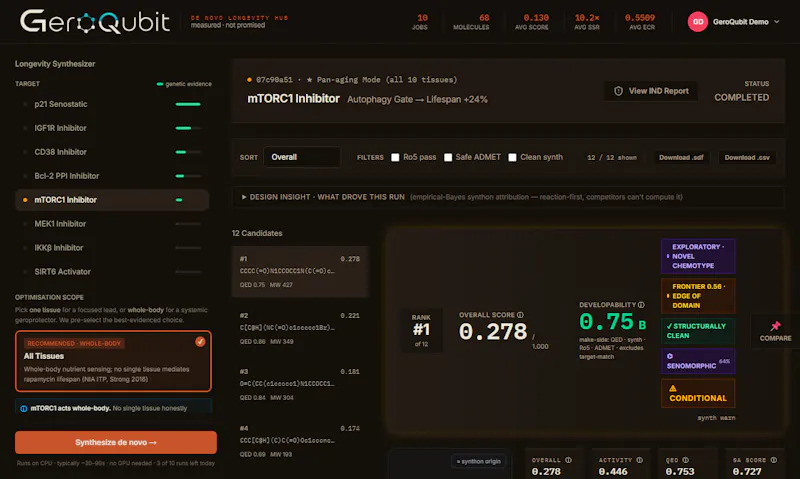The height and width of the screenshot is (479, 800).
Task: Click the info icon beside ACTIVITY metric
Action: (639, 460)
